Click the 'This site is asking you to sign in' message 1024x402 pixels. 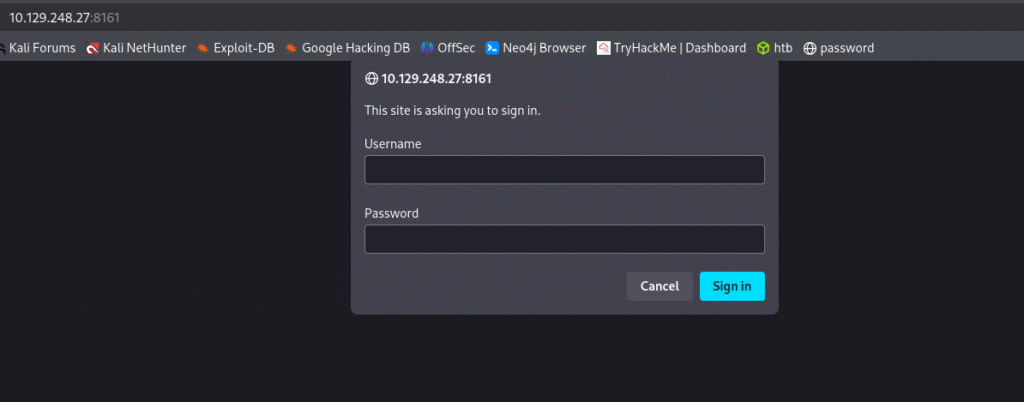click(453, 110)
